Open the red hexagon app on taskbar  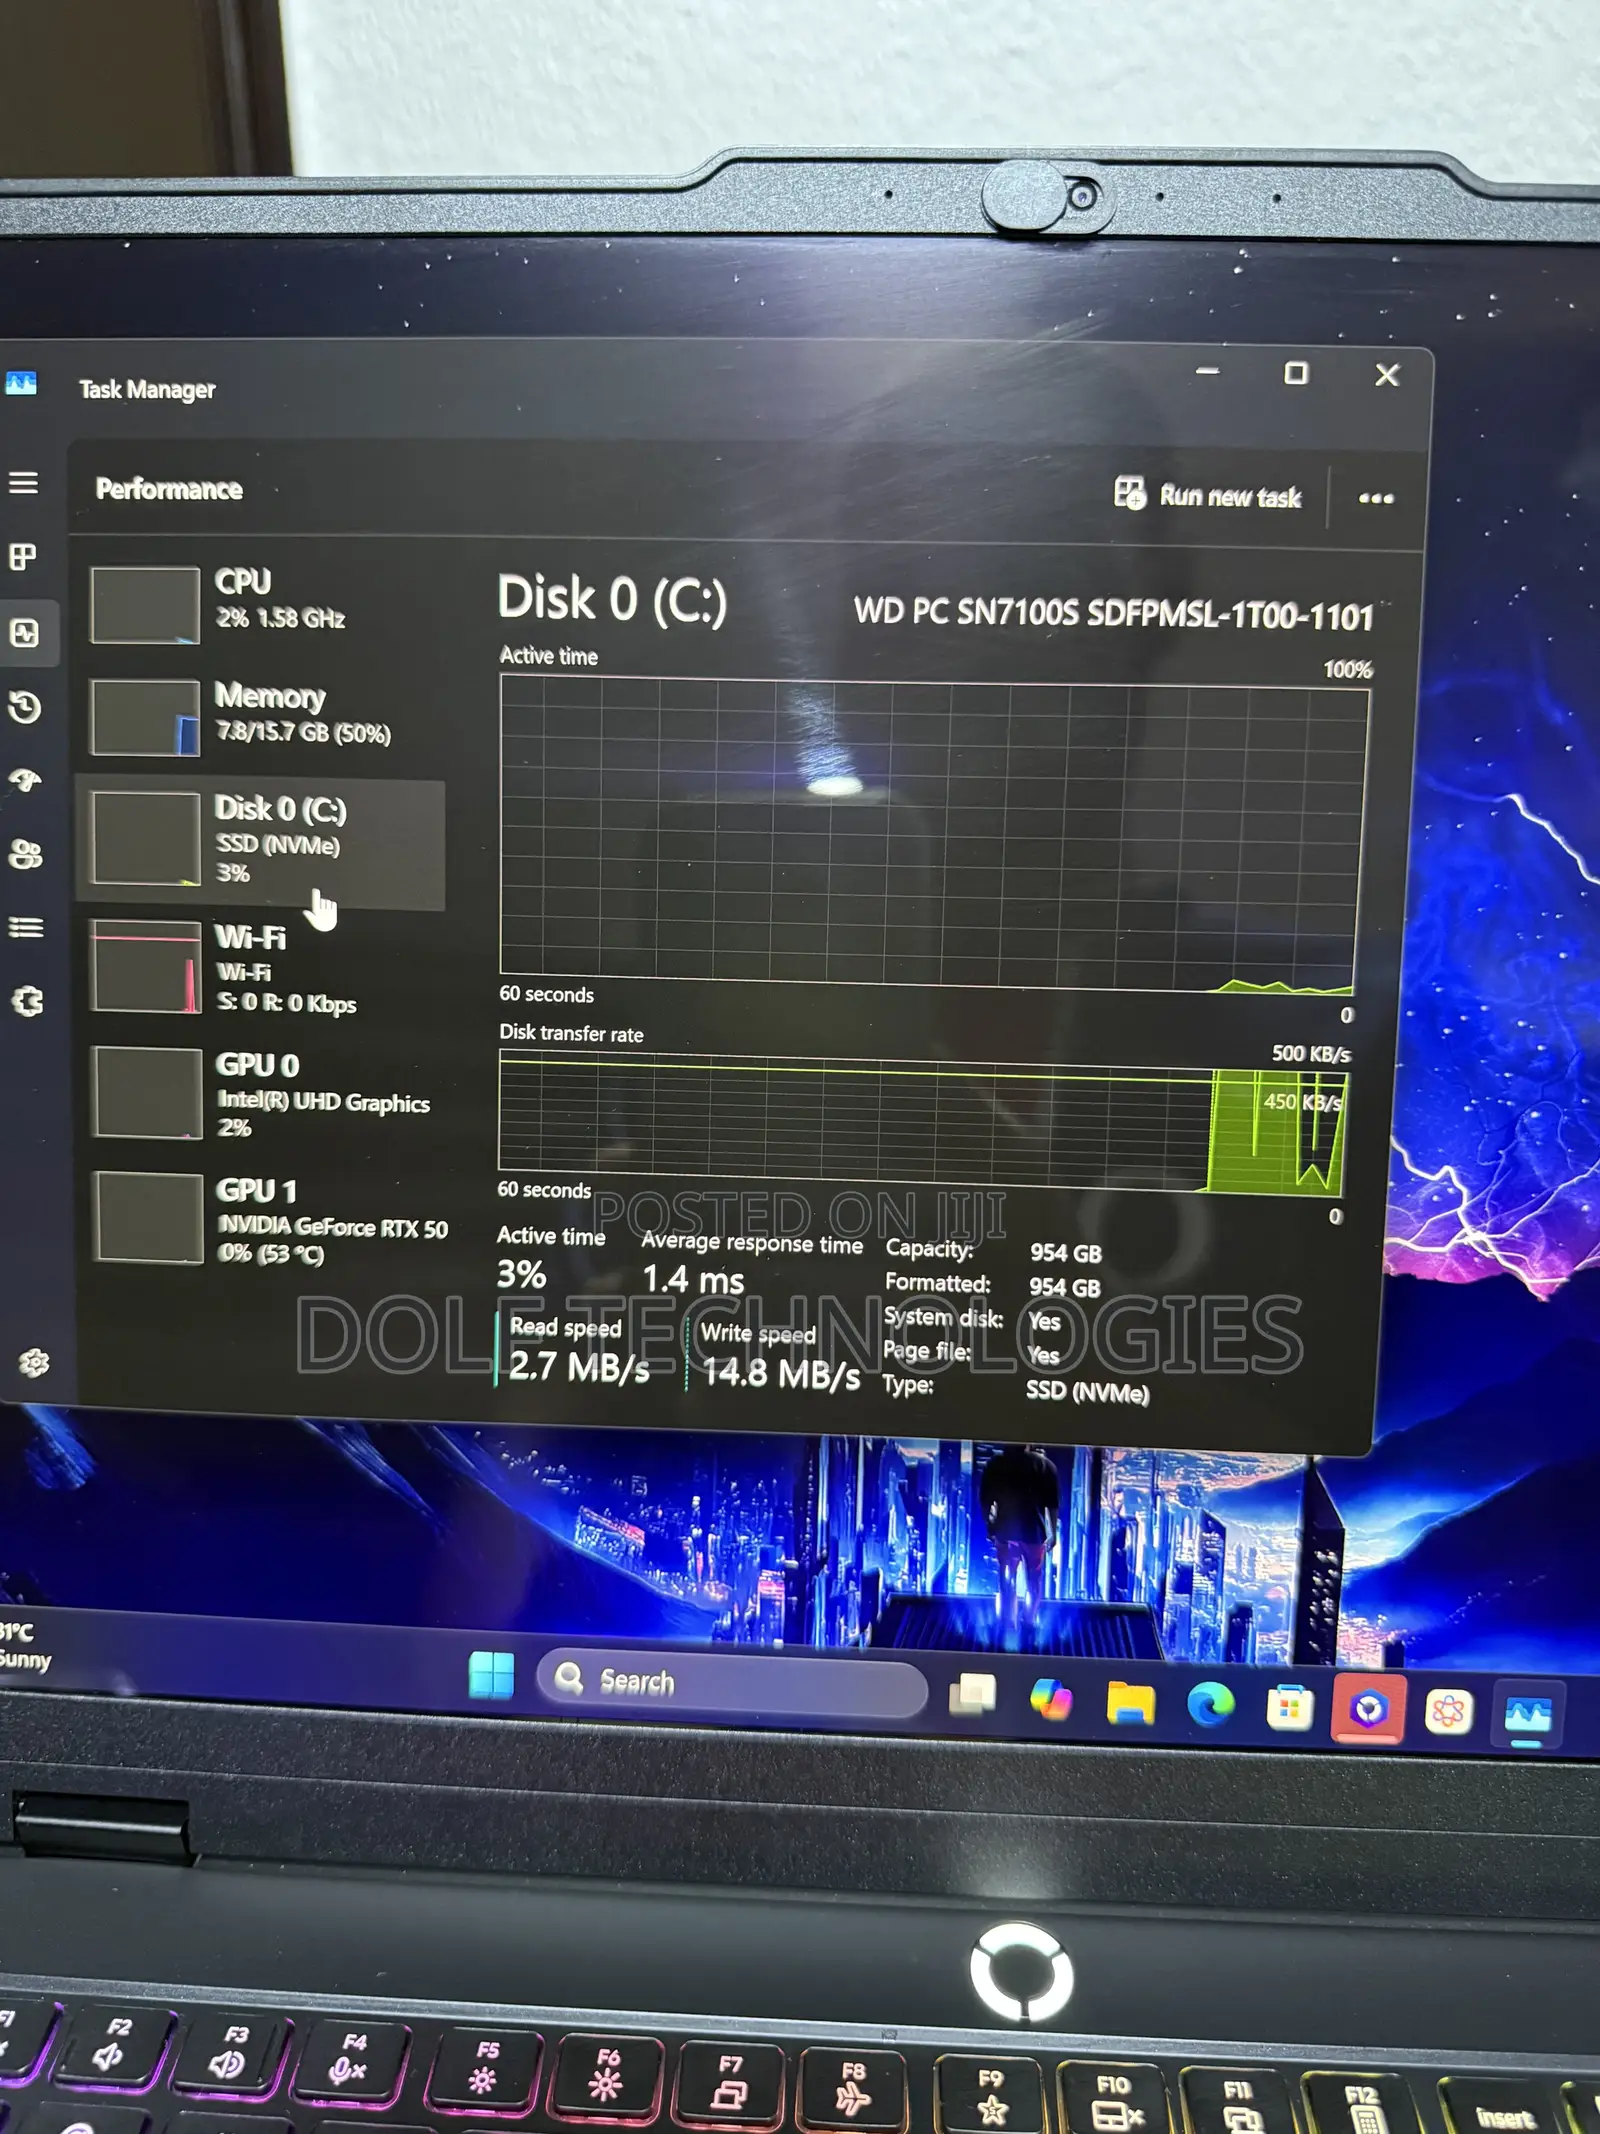1369,1710
